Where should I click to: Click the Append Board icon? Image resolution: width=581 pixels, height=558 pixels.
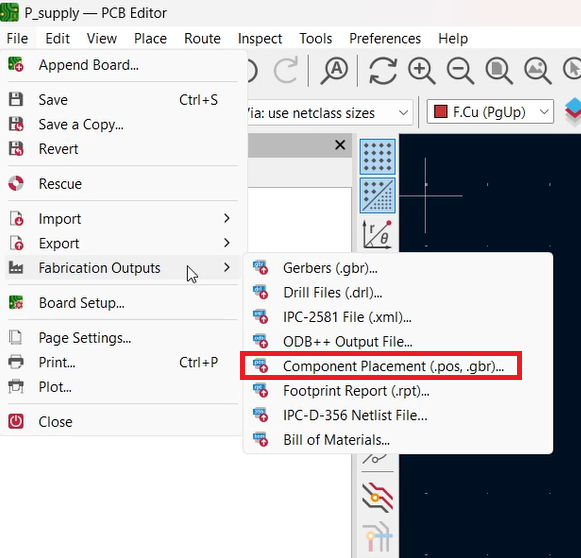click(16, 64)
